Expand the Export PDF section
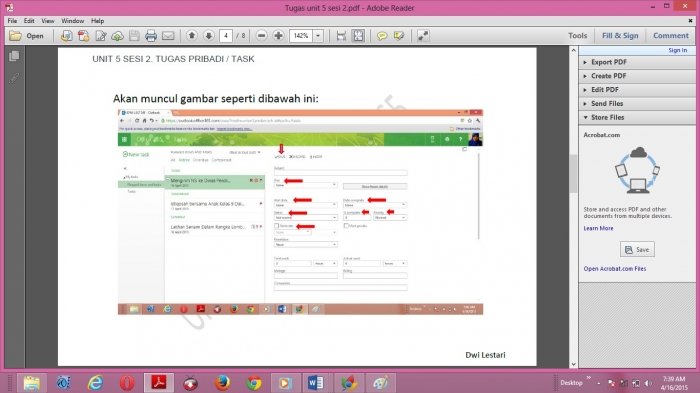Viewport: 700px width, 393px height. click(x=637, y=62)
